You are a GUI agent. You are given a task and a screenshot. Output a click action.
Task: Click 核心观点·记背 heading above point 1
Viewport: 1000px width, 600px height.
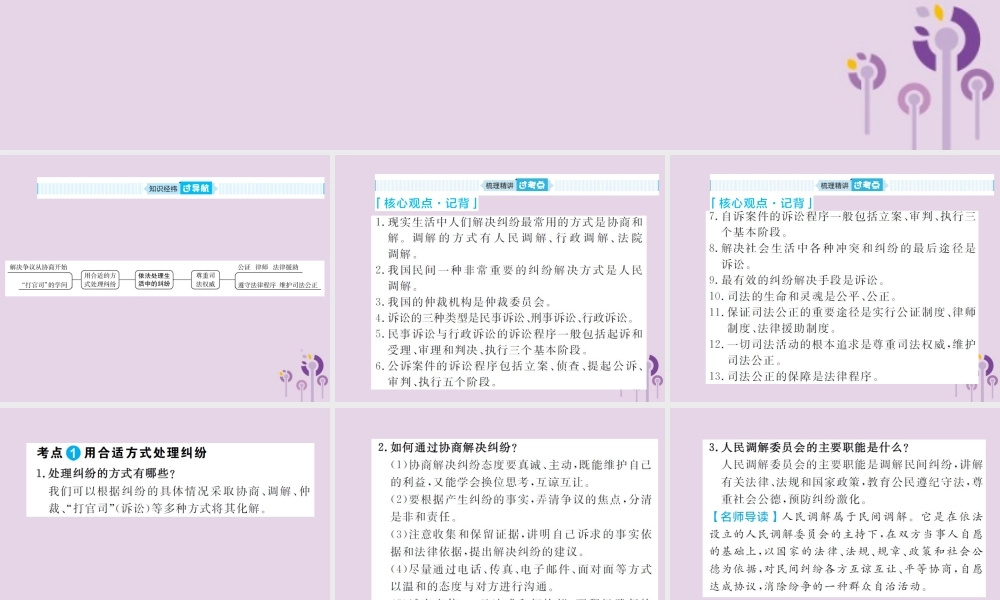point(426,203)
